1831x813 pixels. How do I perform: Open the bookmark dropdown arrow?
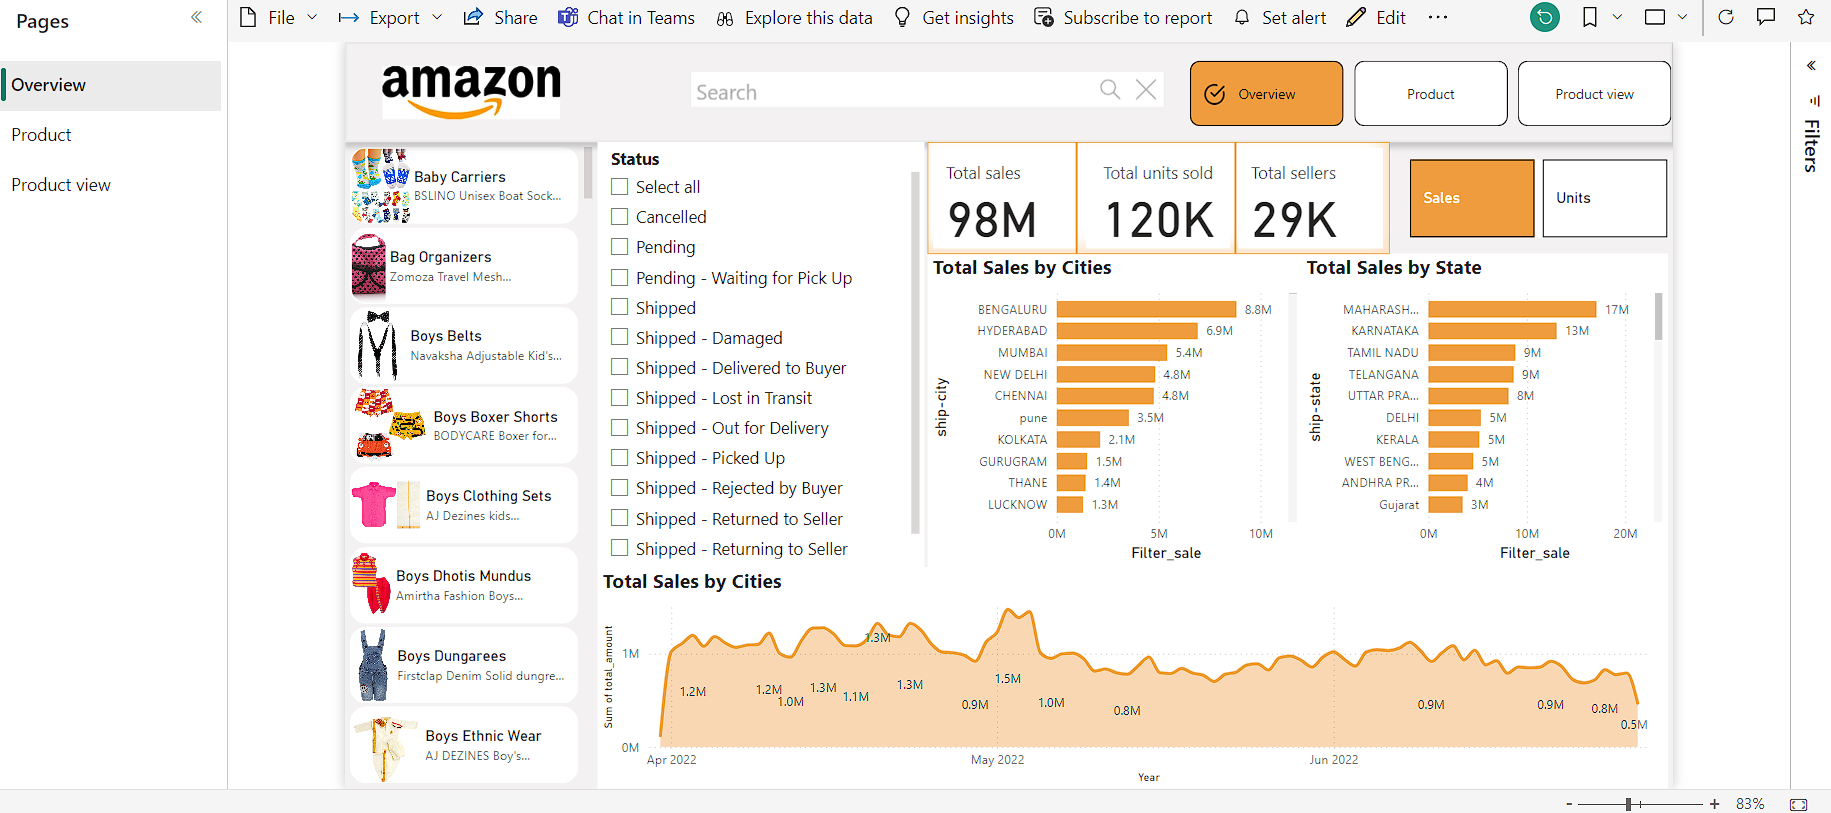[1617, 17]
